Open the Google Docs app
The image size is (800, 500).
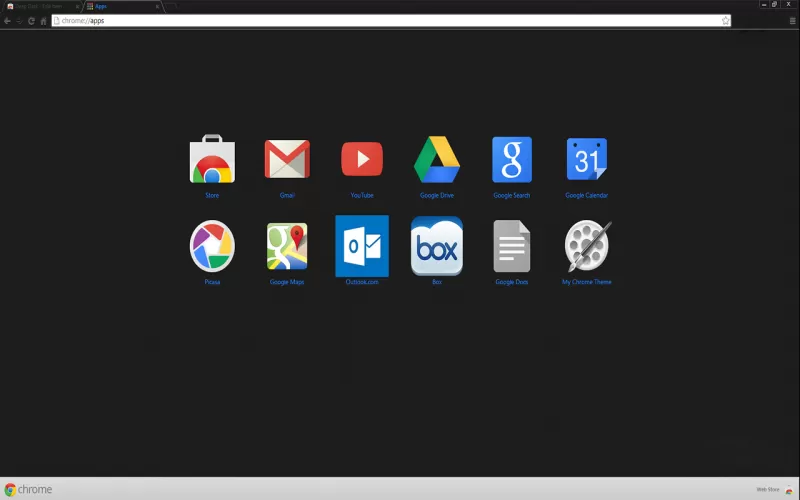tap(511, 246)
